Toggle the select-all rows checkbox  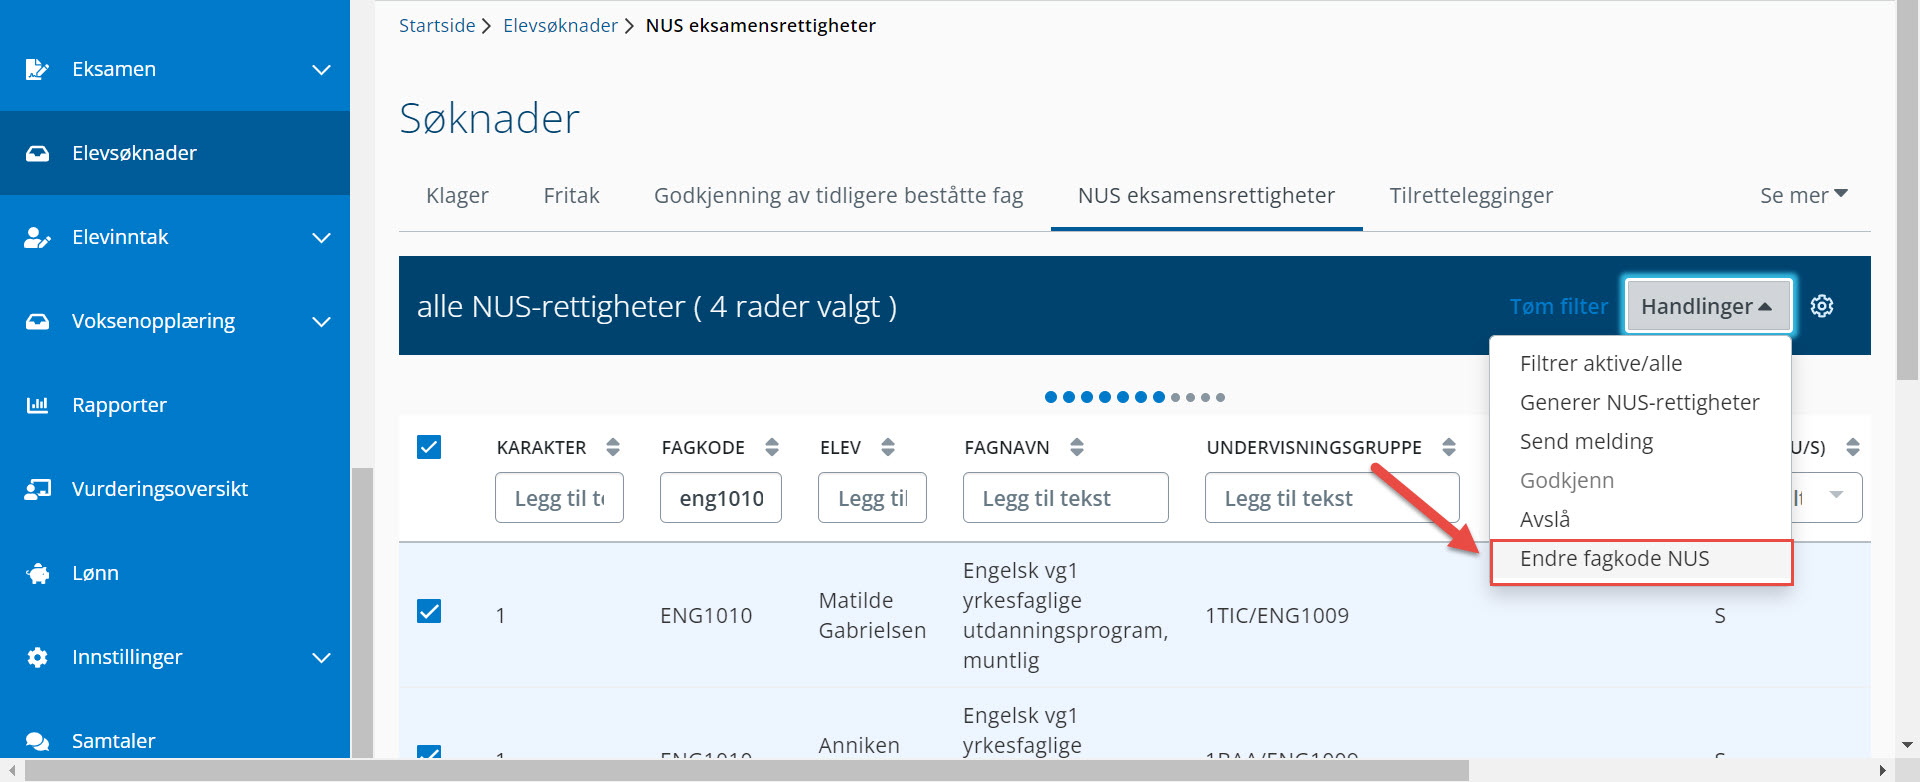pos(429,446)
